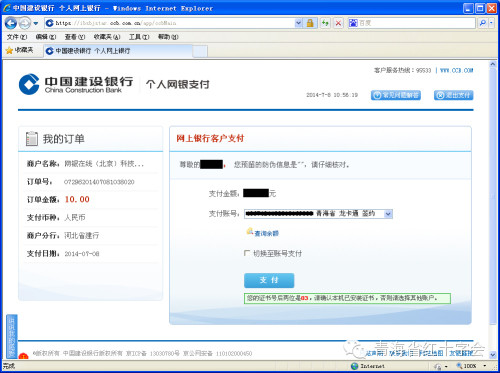The image size is (500, 373).
Task: Click the green certificate notice message
Action: tap(347, 298)
